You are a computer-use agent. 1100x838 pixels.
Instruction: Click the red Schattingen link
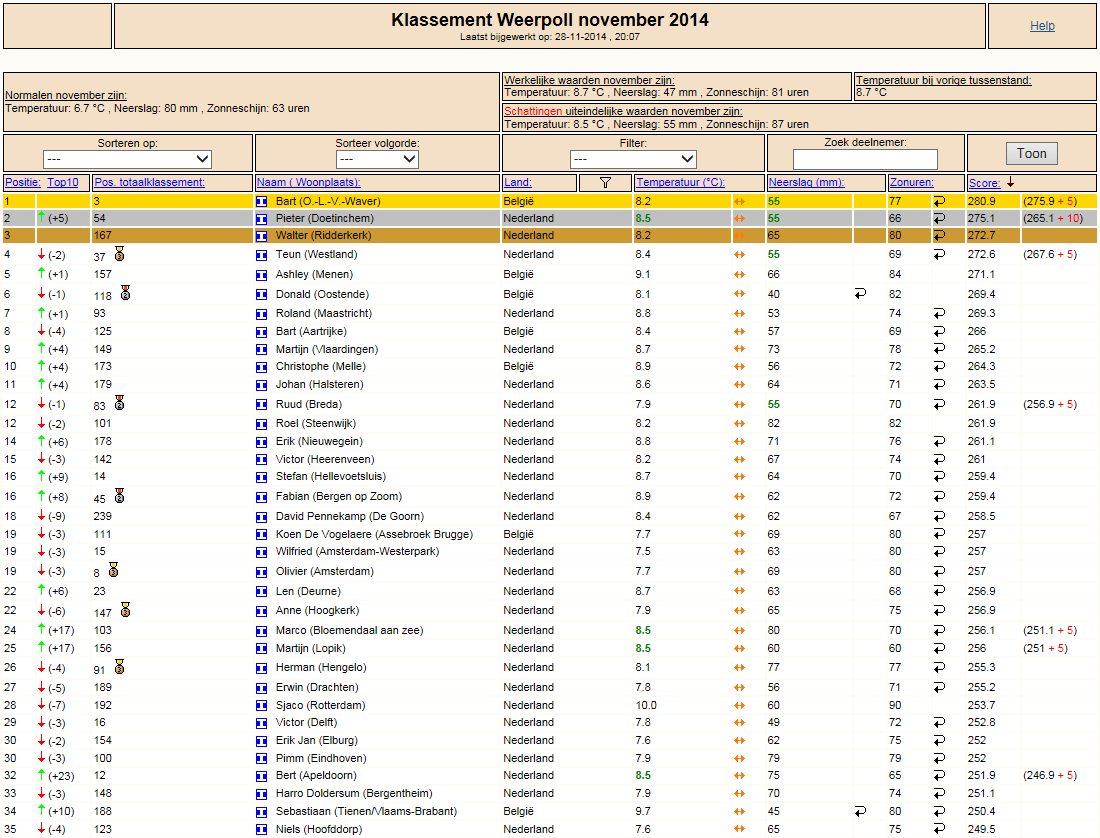click(x=533, y=111)
